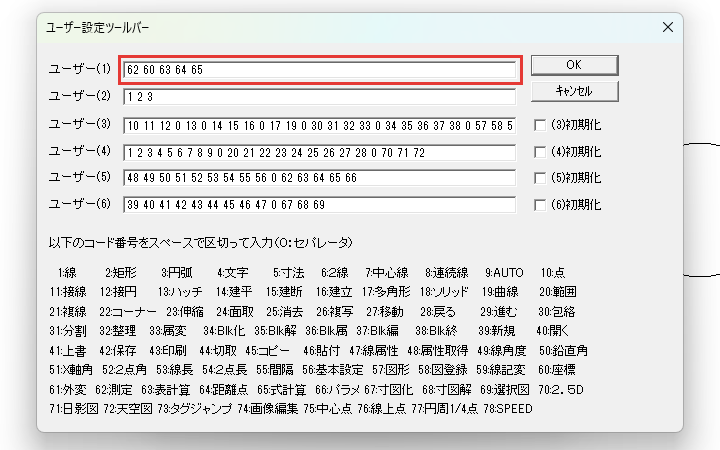
Task: Click the code text 22:コーナー
Action: coord(128,312)
